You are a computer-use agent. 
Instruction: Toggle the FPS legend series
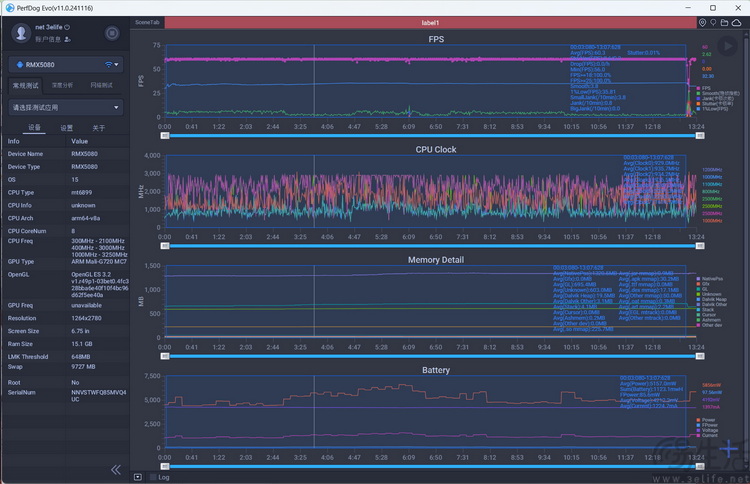coord(703,88)
